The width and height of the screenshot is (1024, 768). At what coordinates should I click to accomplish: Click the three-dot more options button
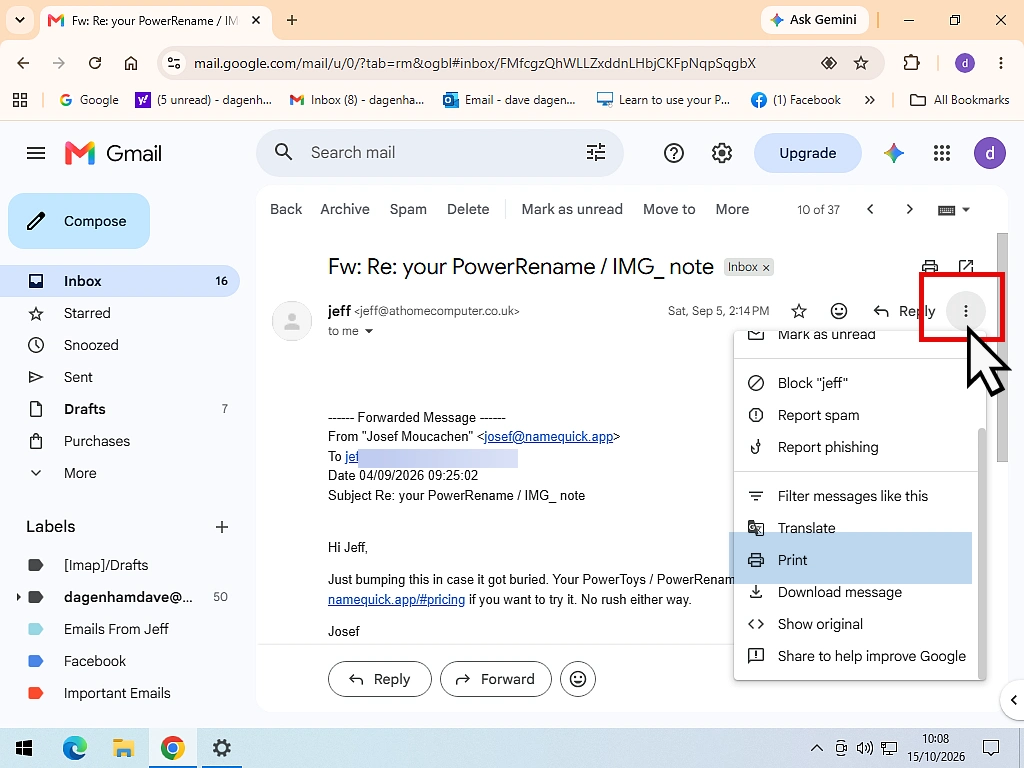(x=966, y=312)
